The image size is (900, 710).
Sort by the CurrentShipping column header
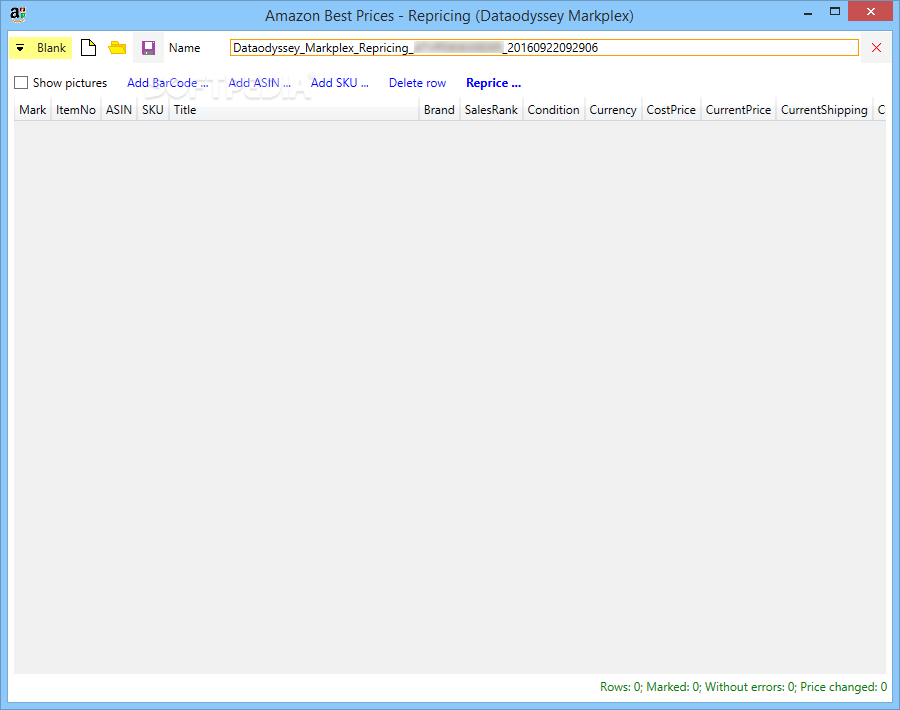(x=824, y=110)
